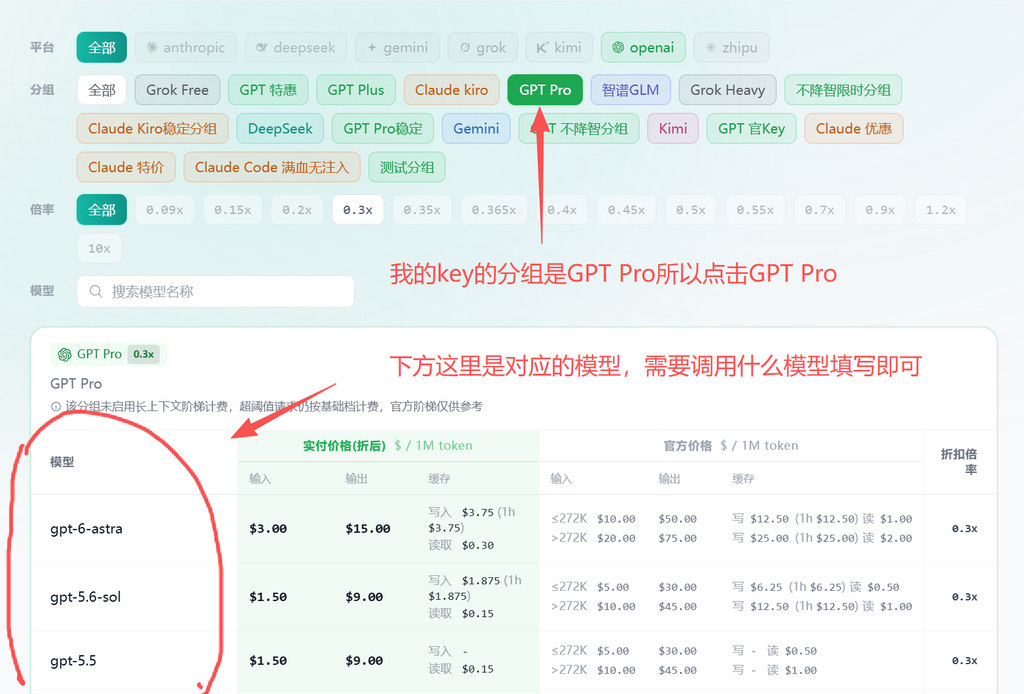This screenshot has height=694, width=1024.
Task: Choose the Gemini group chip
Action: (x=476, y=129)
